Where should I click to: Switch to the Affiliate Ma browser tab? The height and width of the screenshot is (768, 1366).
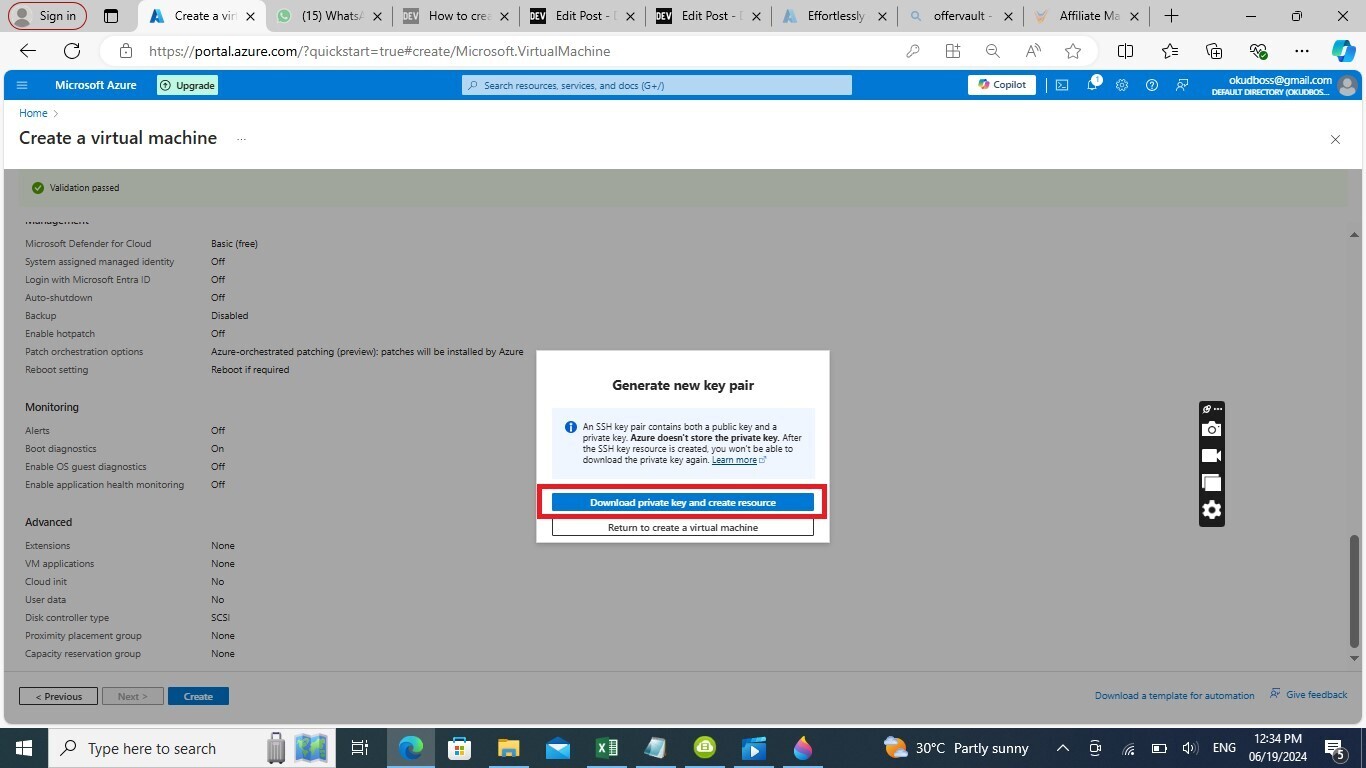1086,16
